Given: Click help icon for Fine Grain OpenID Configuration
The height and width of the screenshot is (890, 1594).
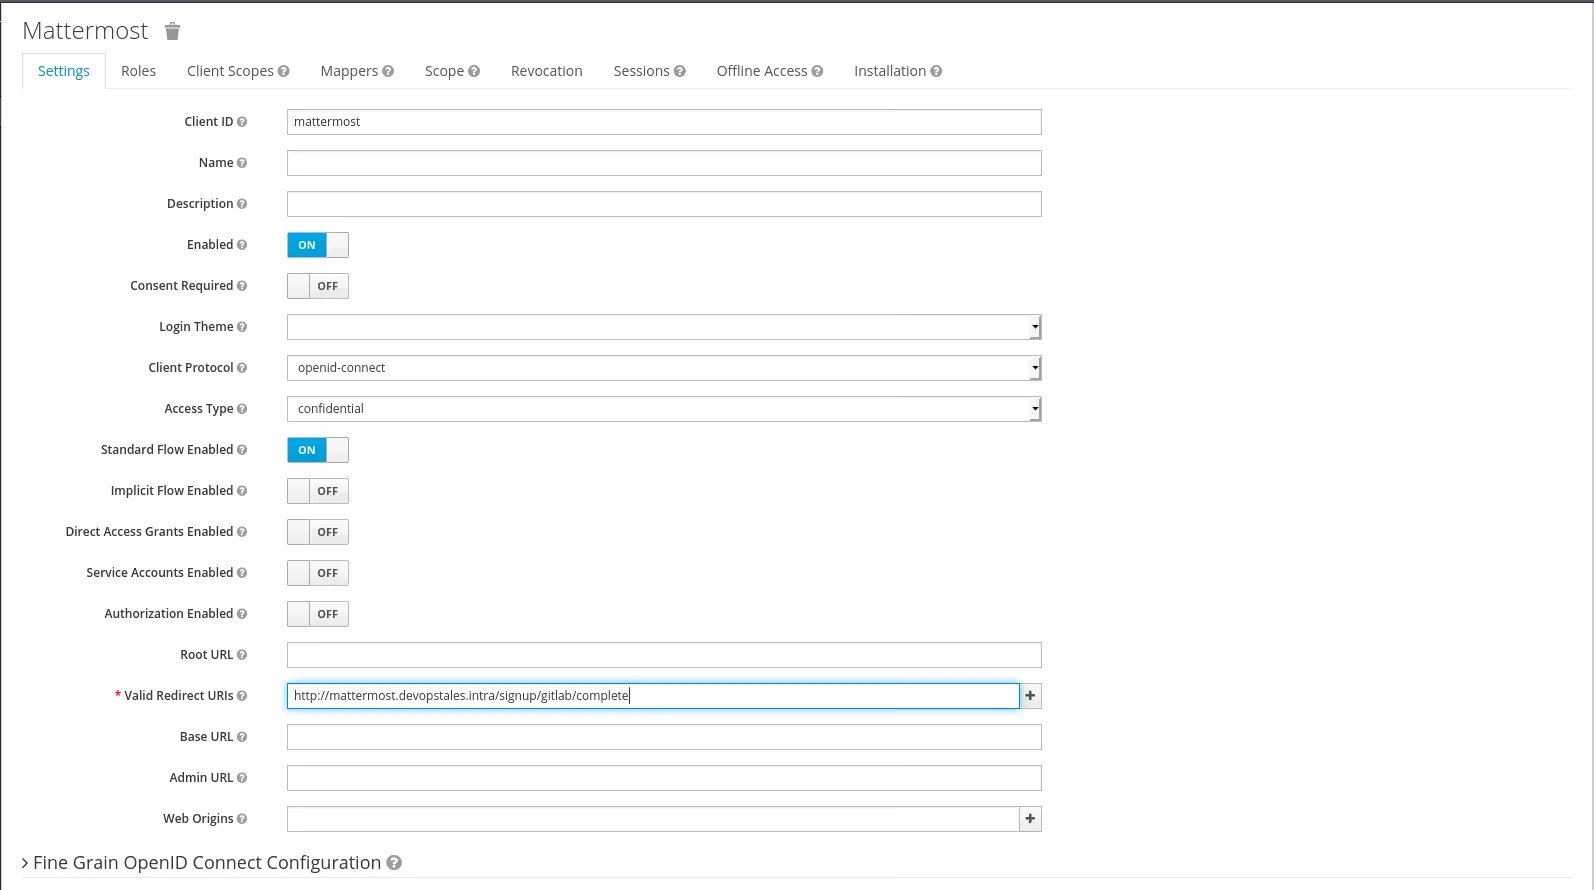Looking at the screenshot, I should (394, 863).
